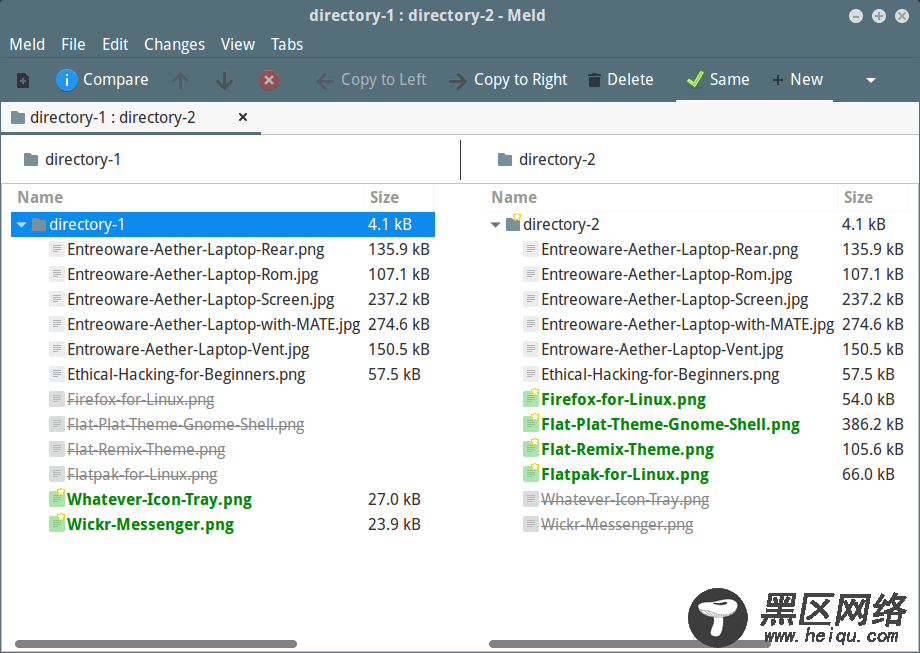This screenshot has height=653, width=920.
Task: Click the Delete trash can icon
Action: 594,80
